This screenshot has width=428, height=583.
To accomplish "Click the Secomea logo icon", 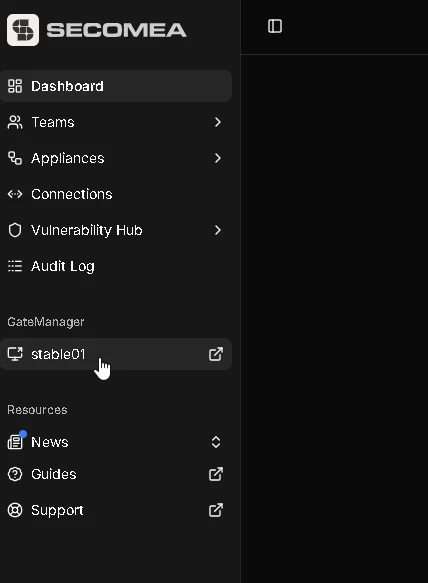I will click(23, 30).
